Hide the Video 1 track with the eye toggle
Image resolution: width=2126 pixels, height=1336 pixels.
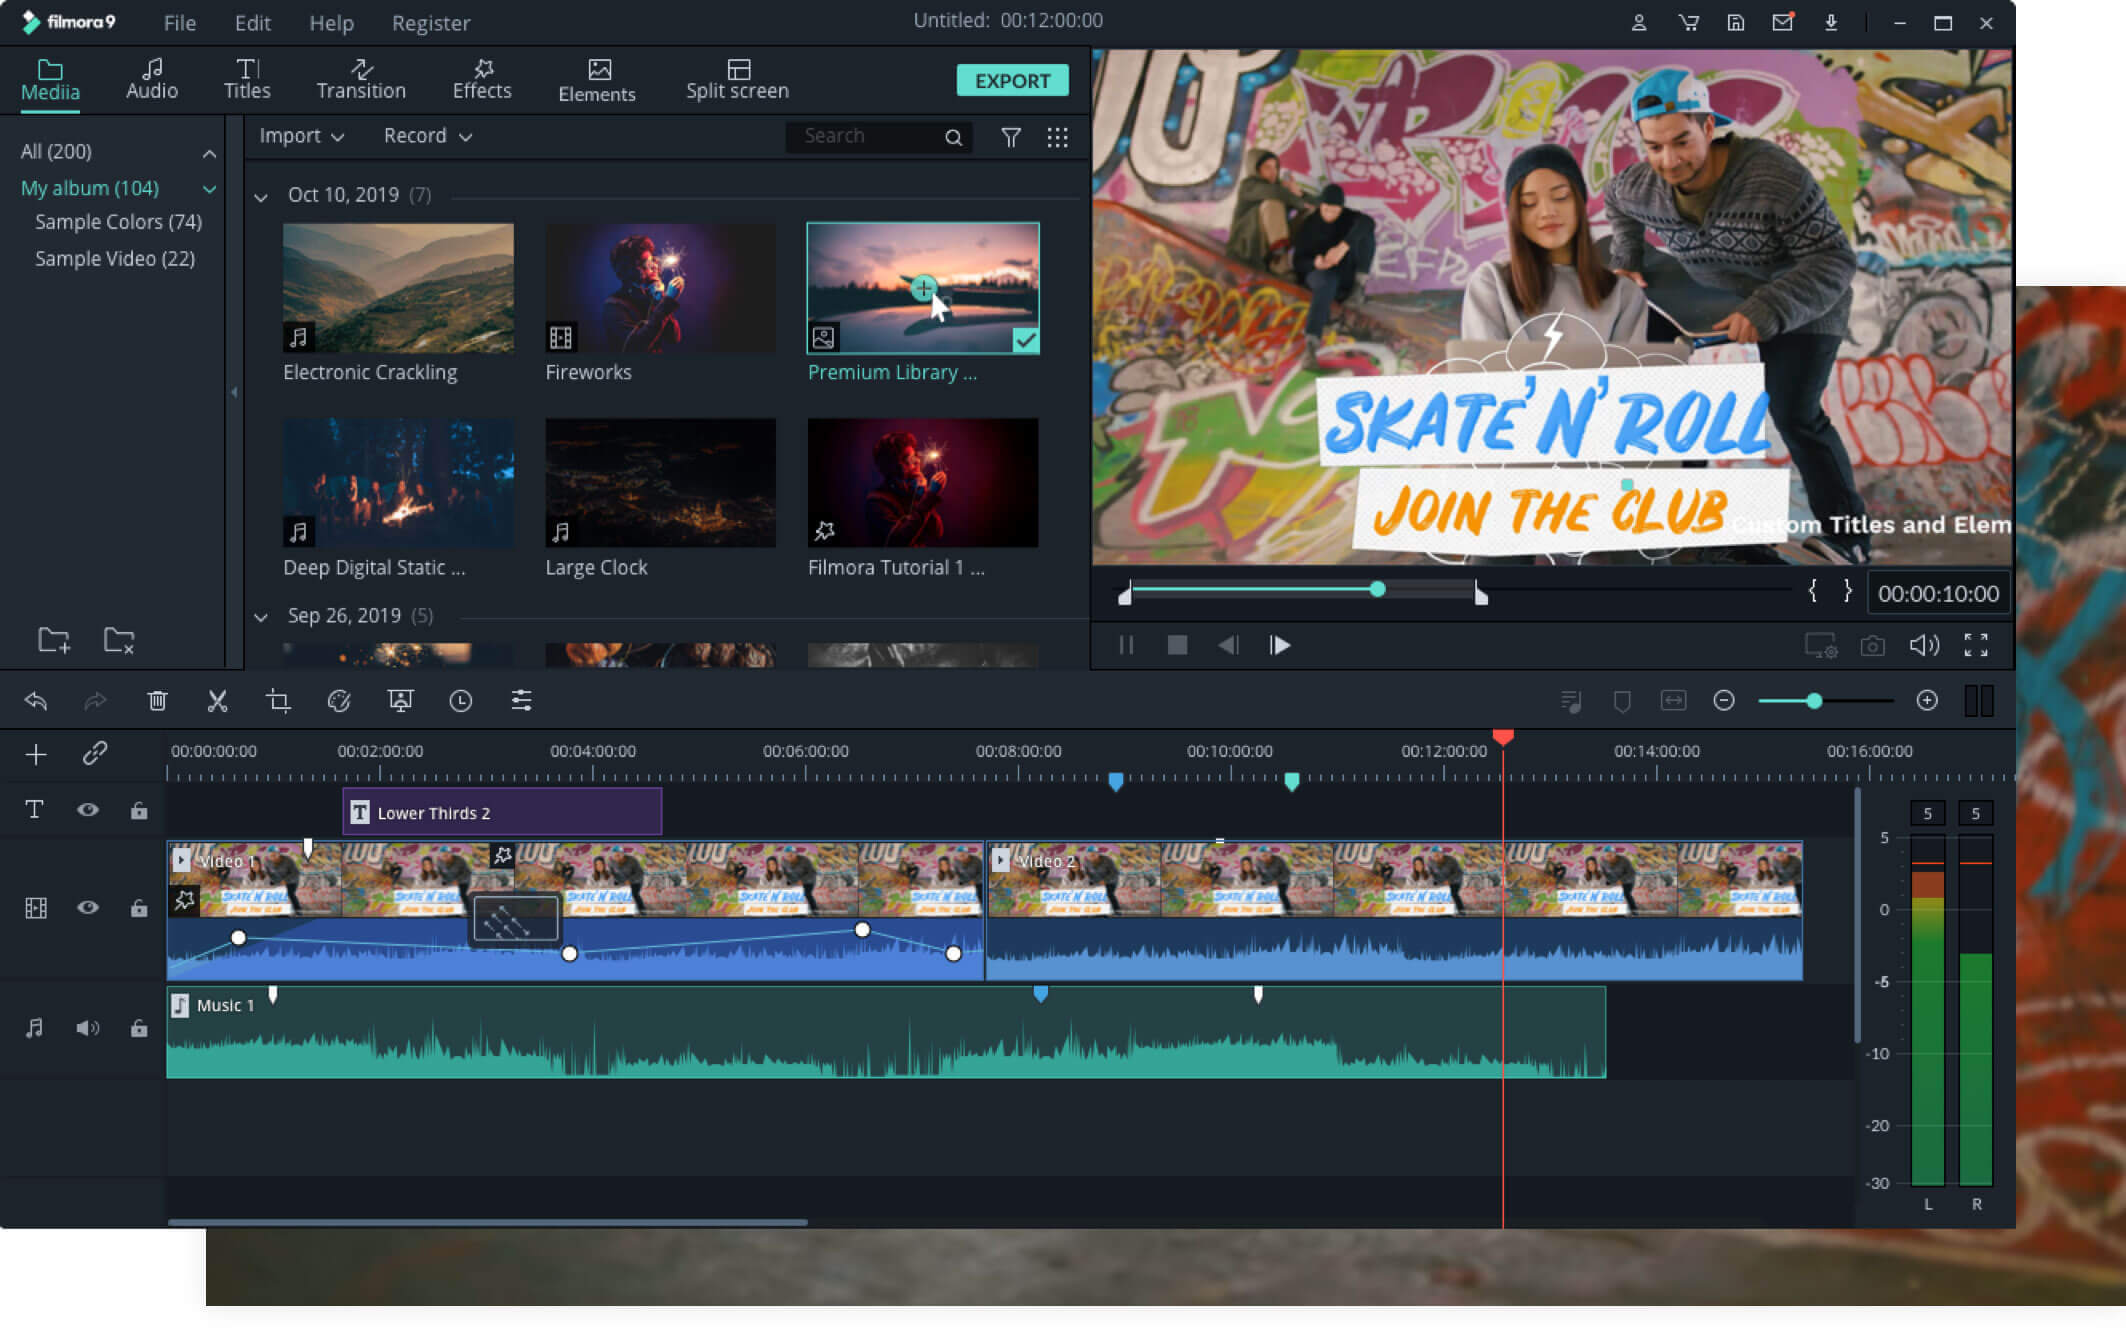click(89, 908)
